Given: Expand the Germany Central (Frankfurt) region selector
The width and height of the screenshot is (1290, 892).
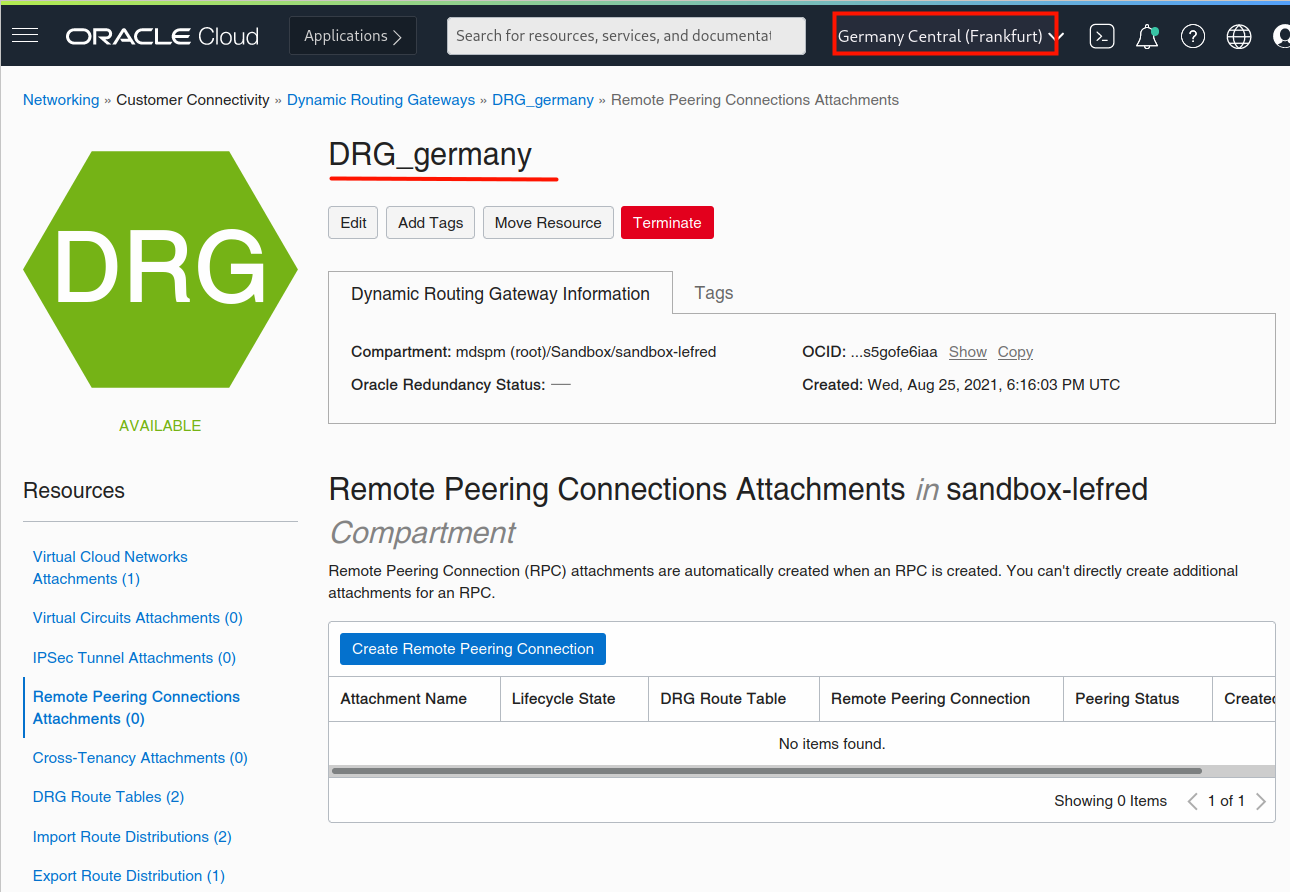Looking at the screenshot, I should [x=949, y=36].
